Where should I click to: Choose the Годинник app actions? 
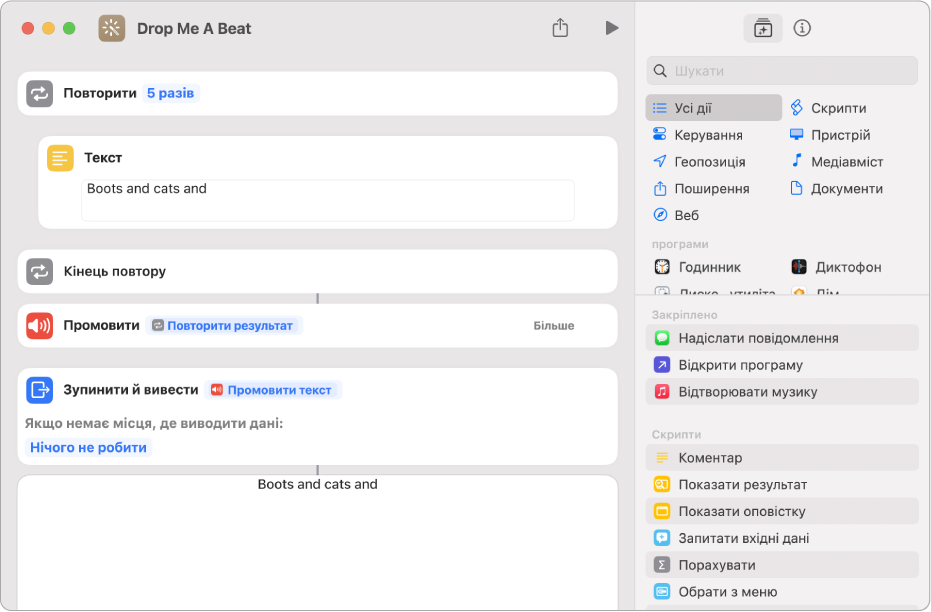[x=698, y=267]
